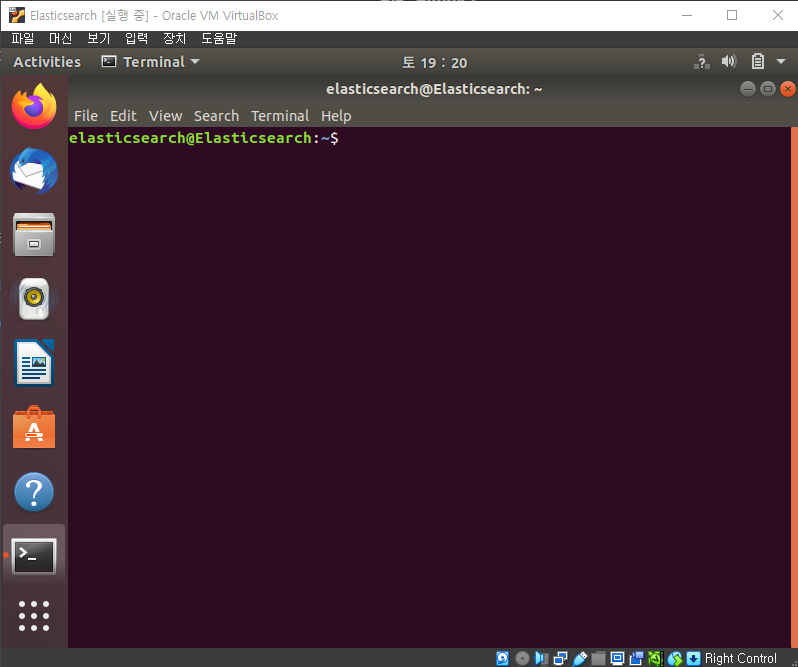Click the battery icon in top bar
Image resolution: width=798 pixels, height=667 pixels.
(758, 62)
